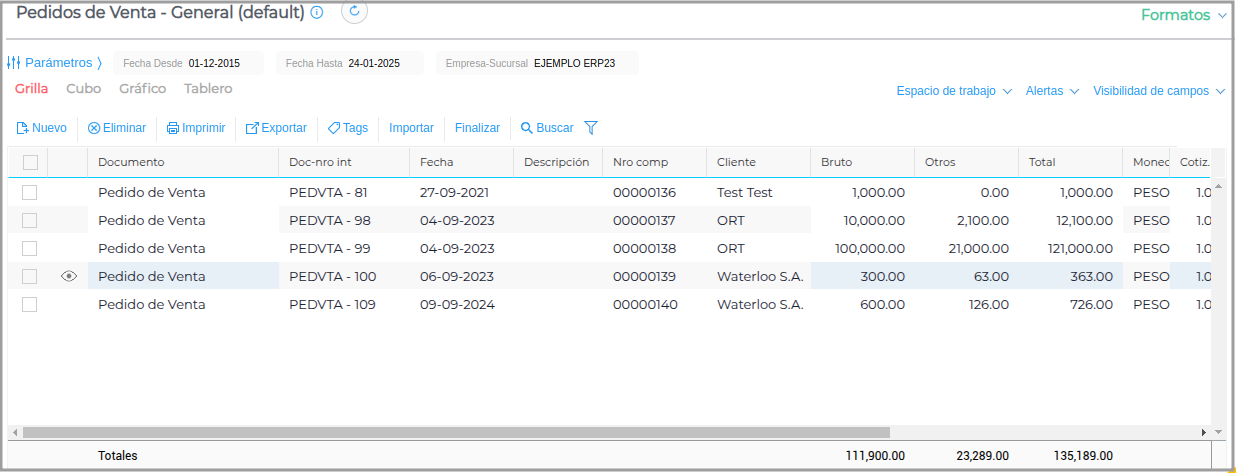Check the PEDVTA - 109 row checkbox
Image resolution: width=1236 pixels, height=473 pixels.
(x=30, y=304)
